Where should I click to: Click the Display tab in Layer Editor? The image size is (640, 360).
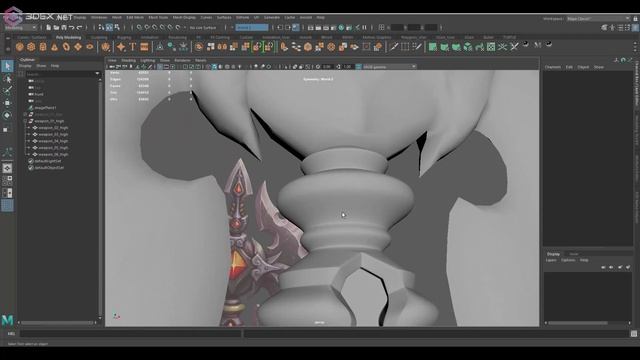553,254
